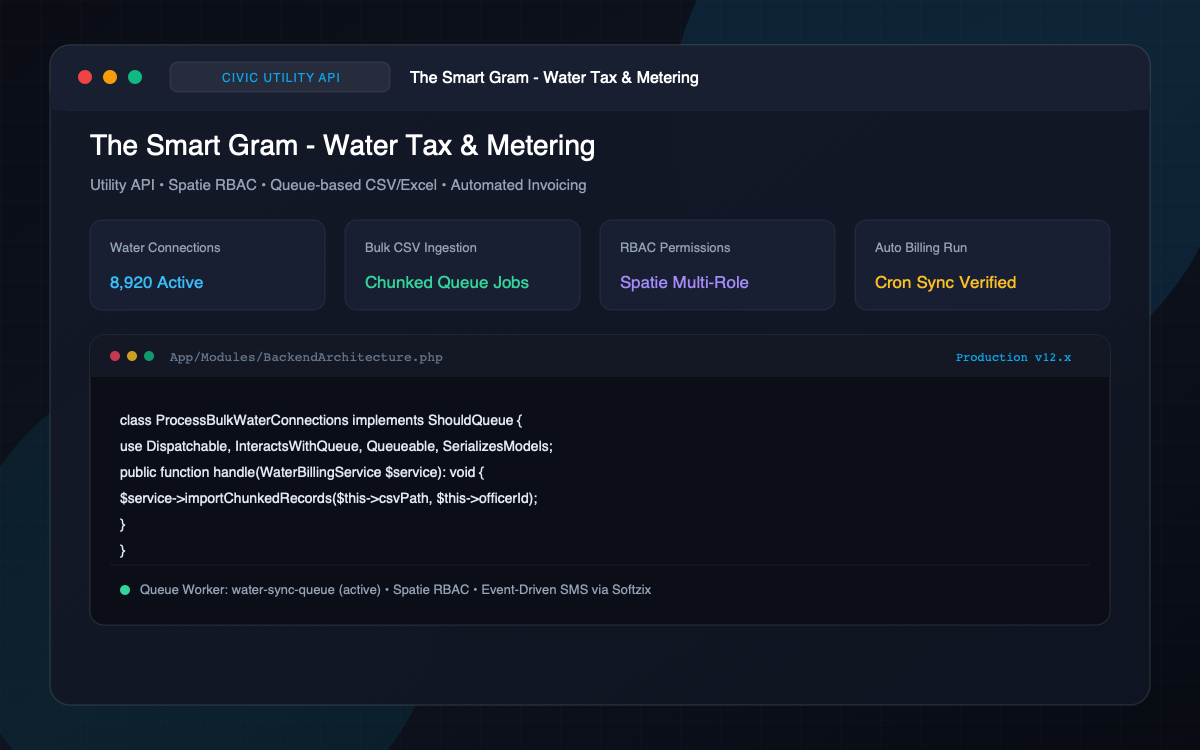This screenshot has width=1200, height=750.
Task: Click the file path App/Modules/BackendArchitecture.php
Action: 306,357
